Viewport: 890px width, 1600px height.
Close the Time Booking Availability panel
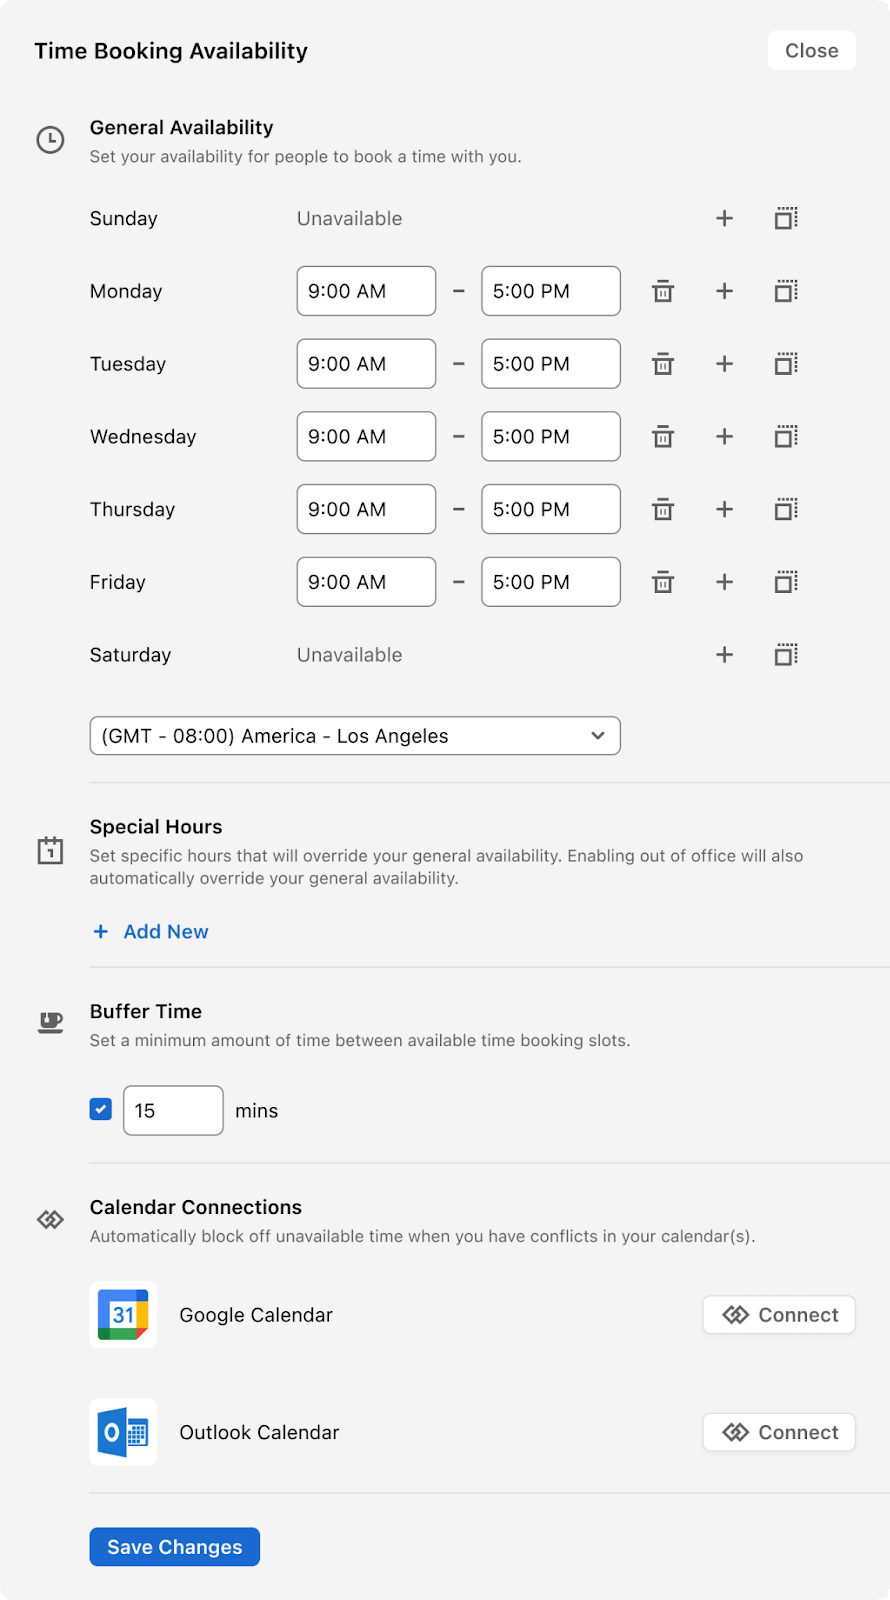[x=812, y=51]
